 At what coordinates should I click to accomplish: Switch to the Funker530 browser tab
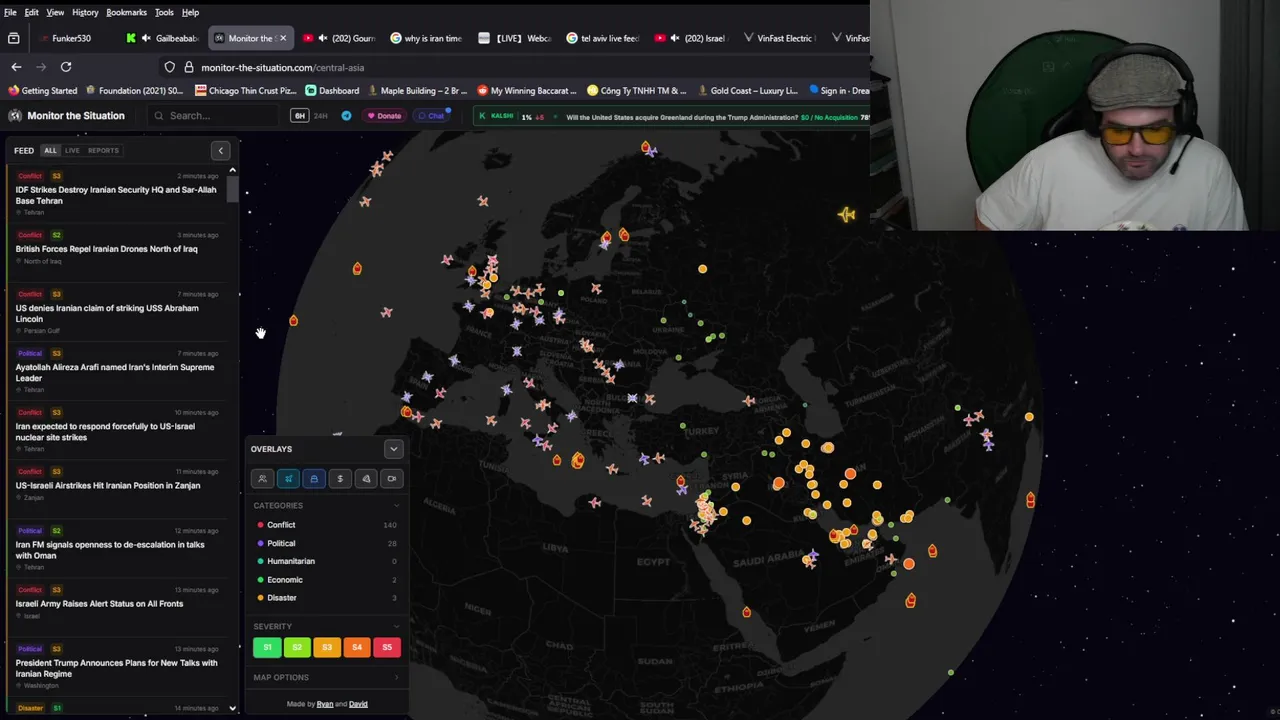tap(72, 38)
